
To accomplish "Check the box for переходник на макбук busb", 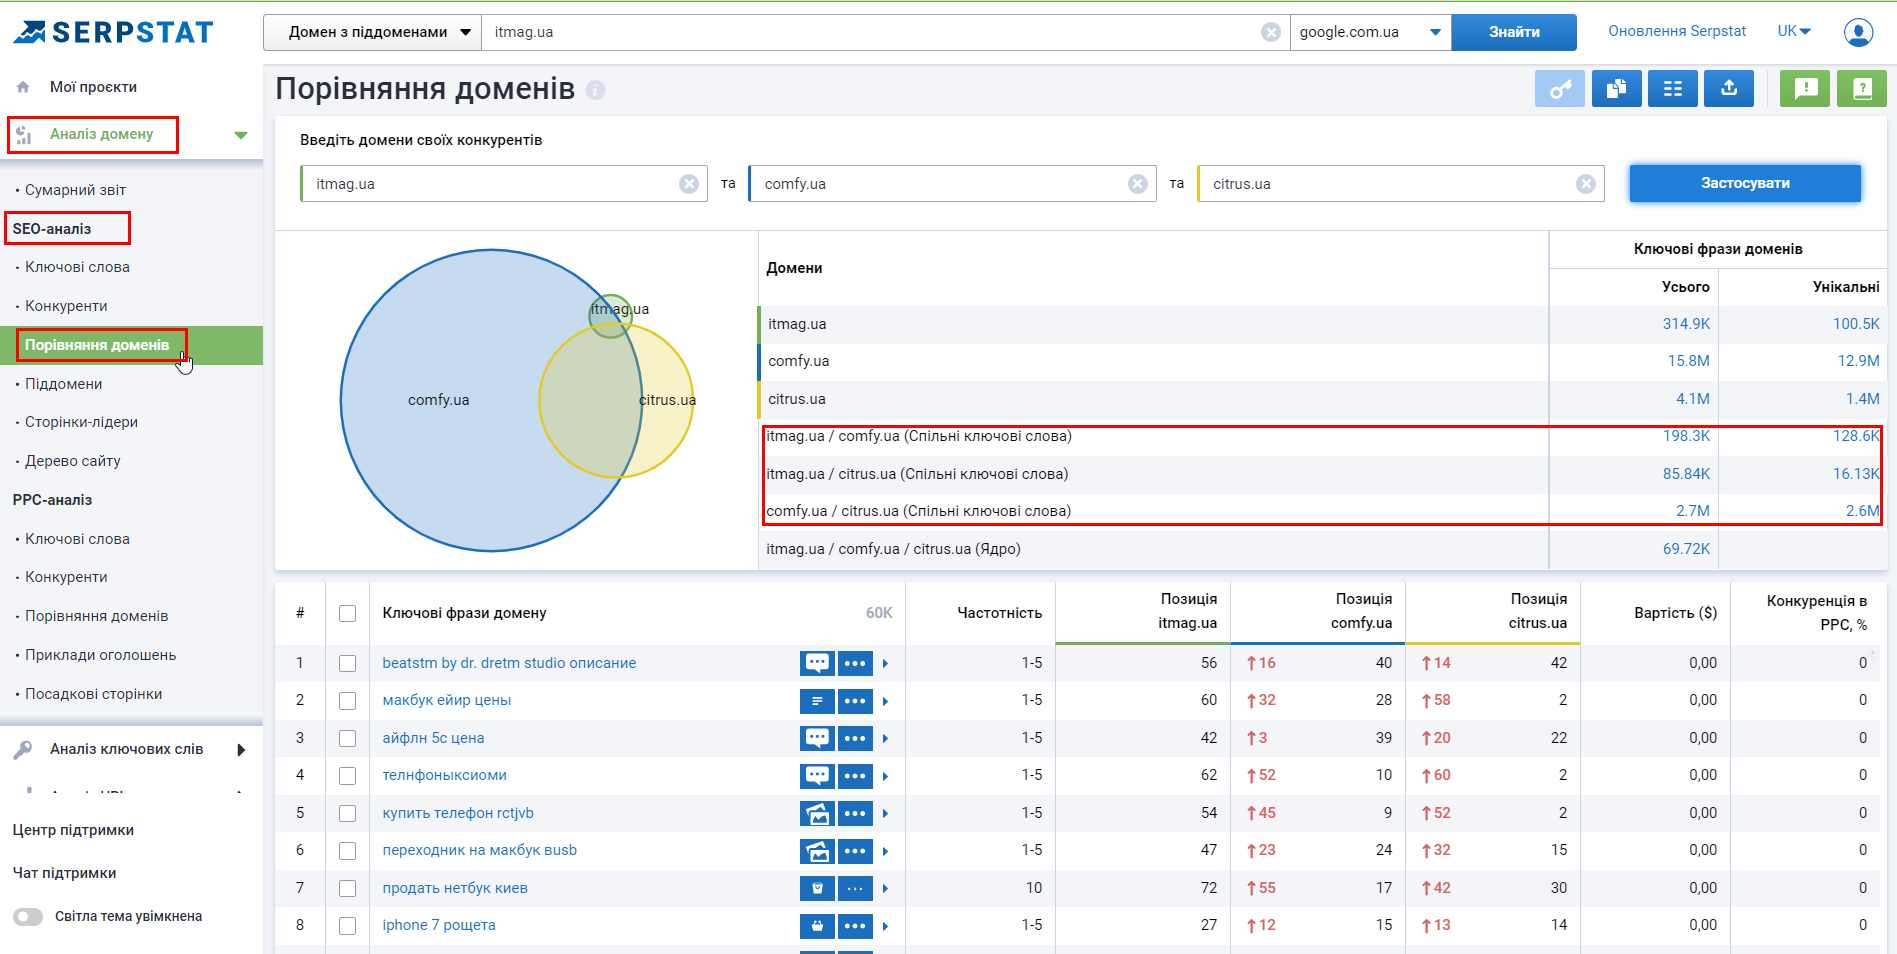I will pyautogui.click(x=347, y=851).
